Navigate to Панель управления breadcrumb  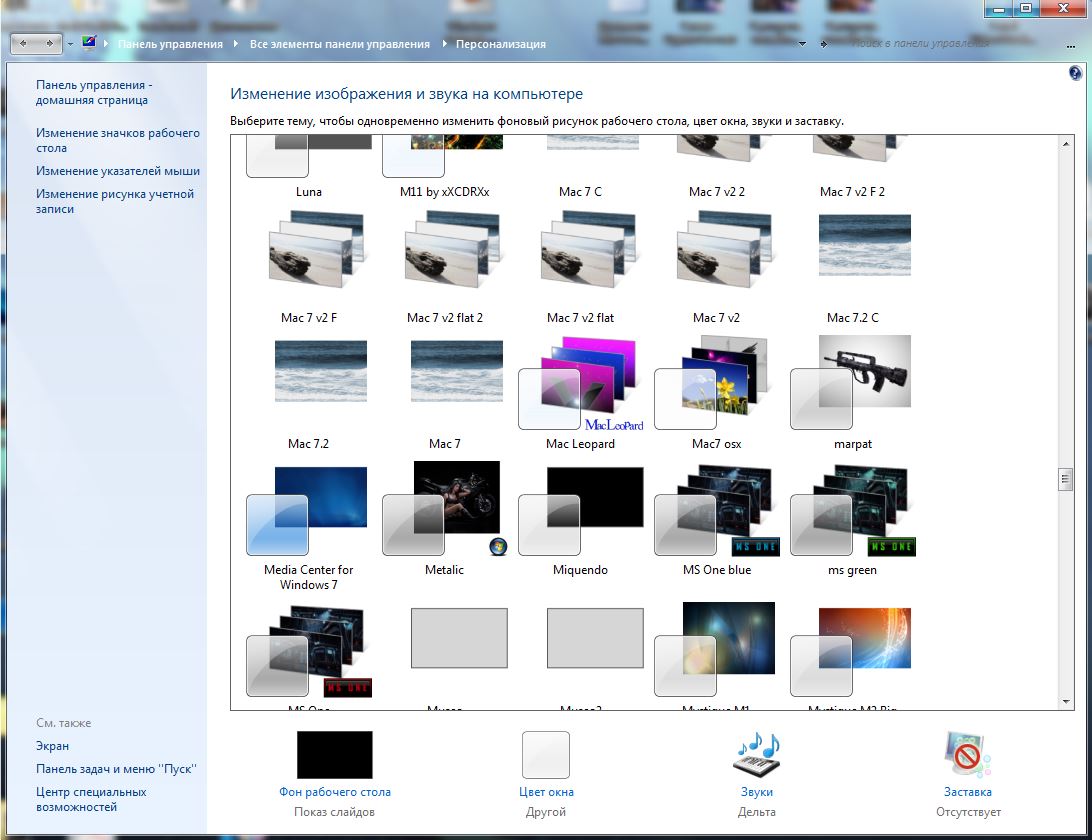point(171,44)
